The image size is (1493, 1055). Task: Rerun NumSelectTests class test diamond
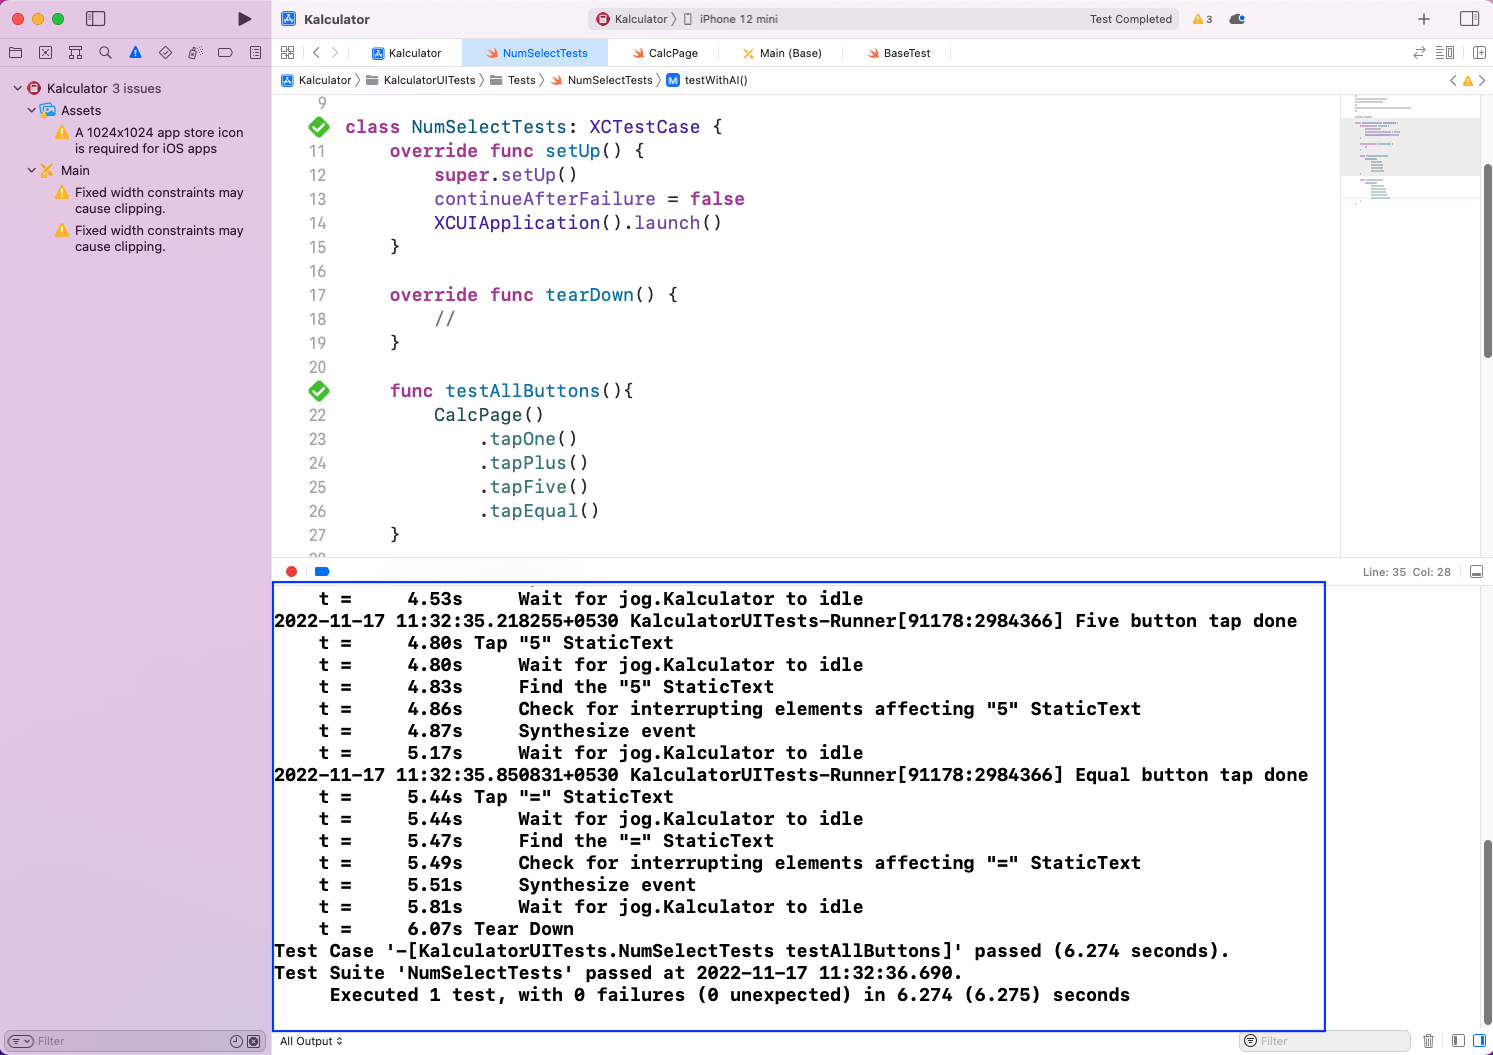[319, 127]
